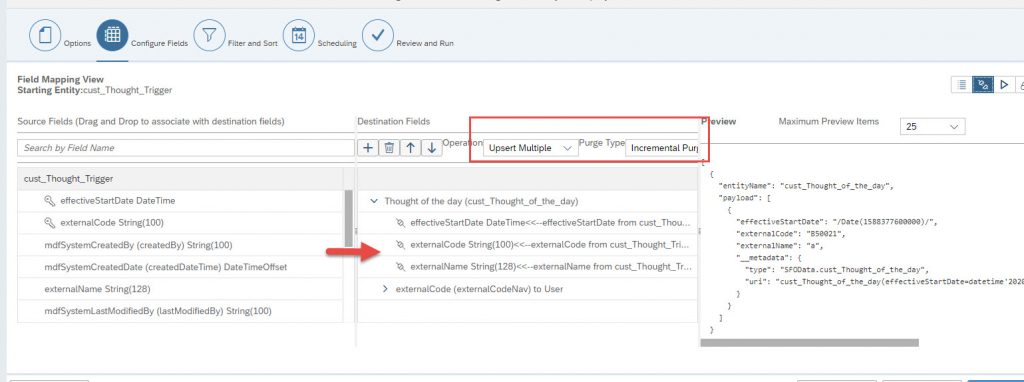1024x382 pixels.
Task: Click Options step label
Action: pyautogui.click(x=77, y=44)
